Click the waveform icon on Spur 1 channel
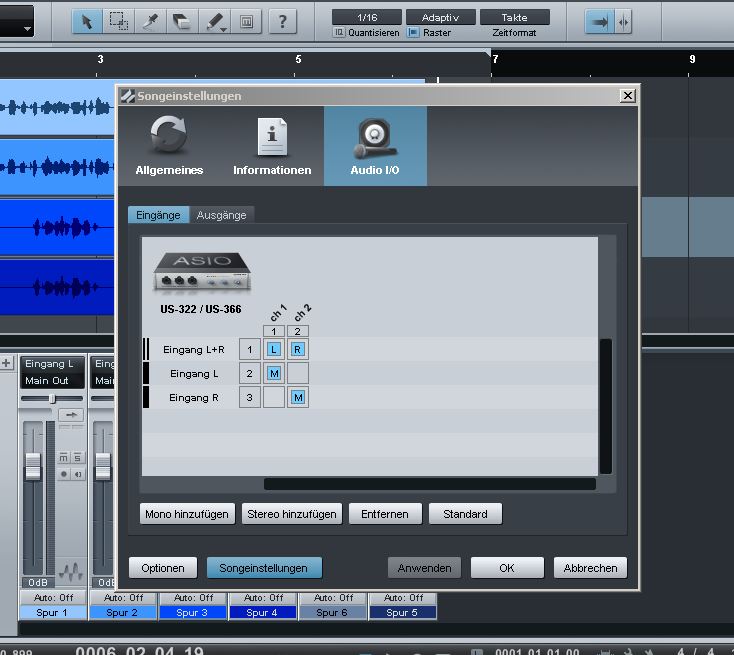The image size is (734, 655). pyautogui.click(x=71, y=571)
